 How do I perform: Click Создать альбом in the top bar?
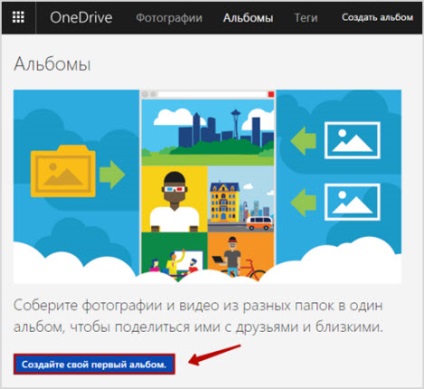(x=377, y=17)
